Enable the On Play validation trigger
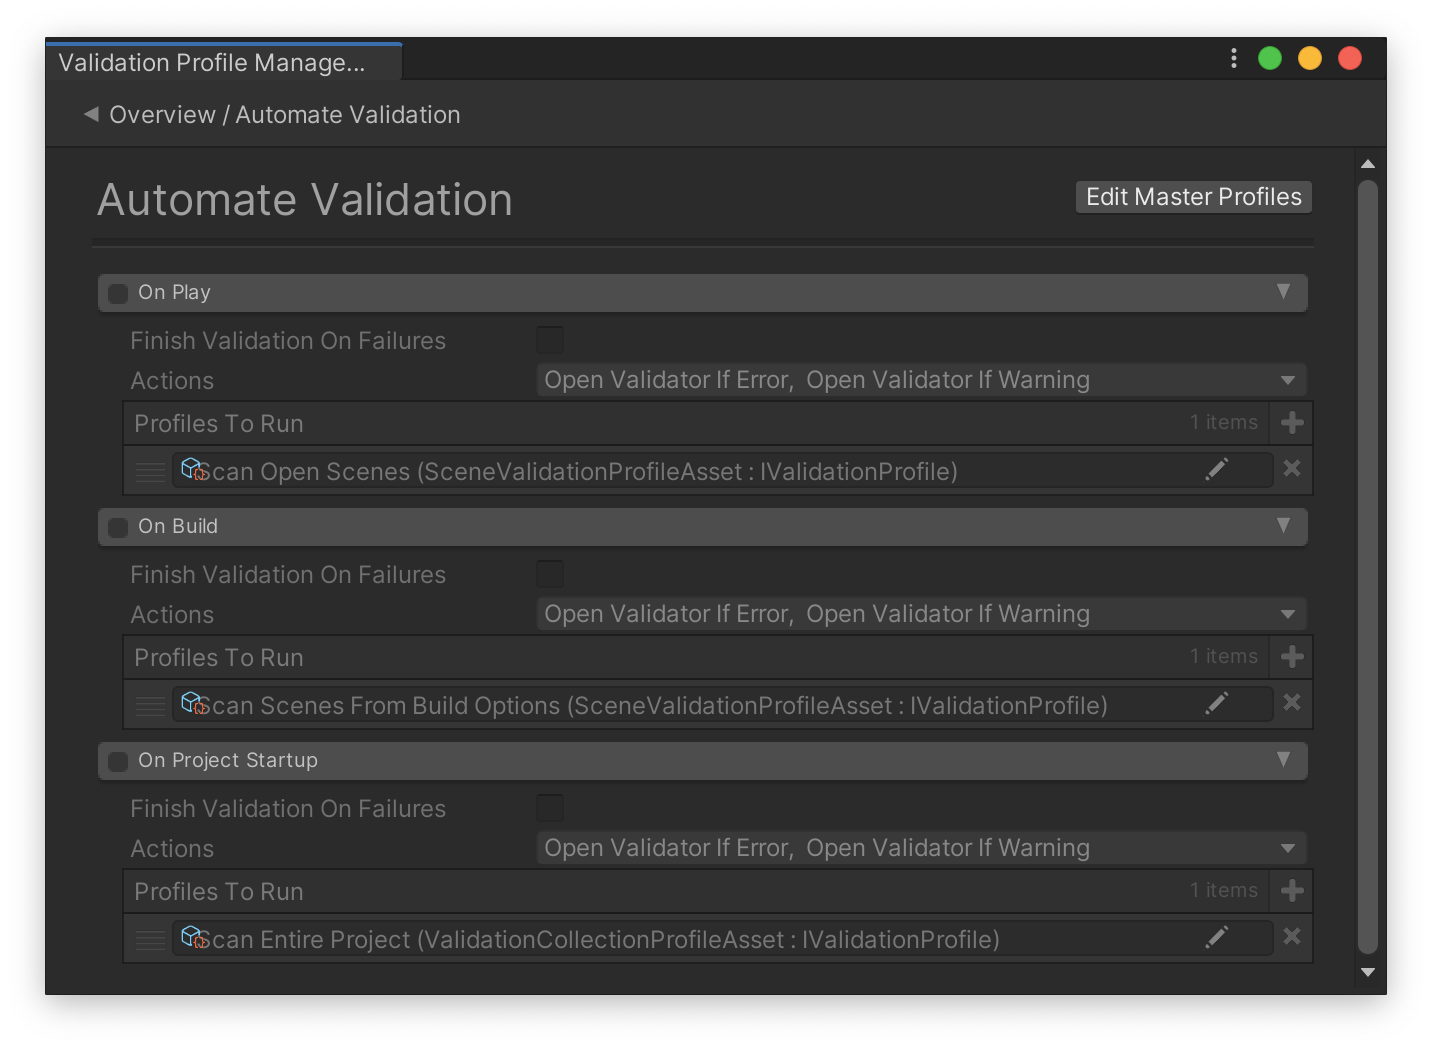The width and height of the screenshot is (1432, 1048). [x=117, y=292]
